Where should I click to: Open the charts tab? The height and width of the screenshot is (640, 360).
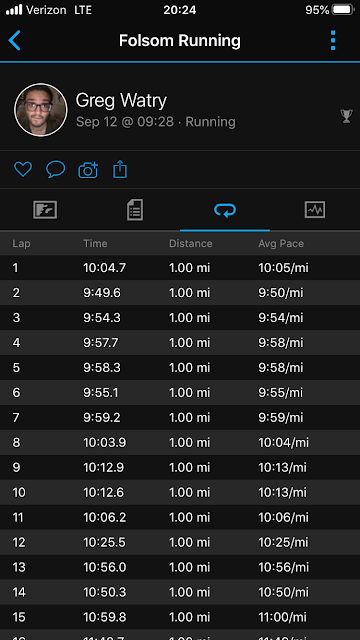(315, 210)
